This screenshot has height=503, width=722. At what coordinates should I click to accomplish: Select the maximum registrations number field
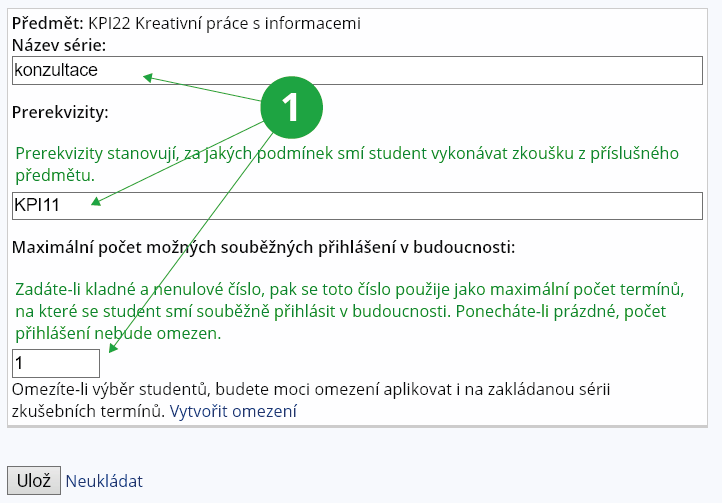click(x=55, y=363)
